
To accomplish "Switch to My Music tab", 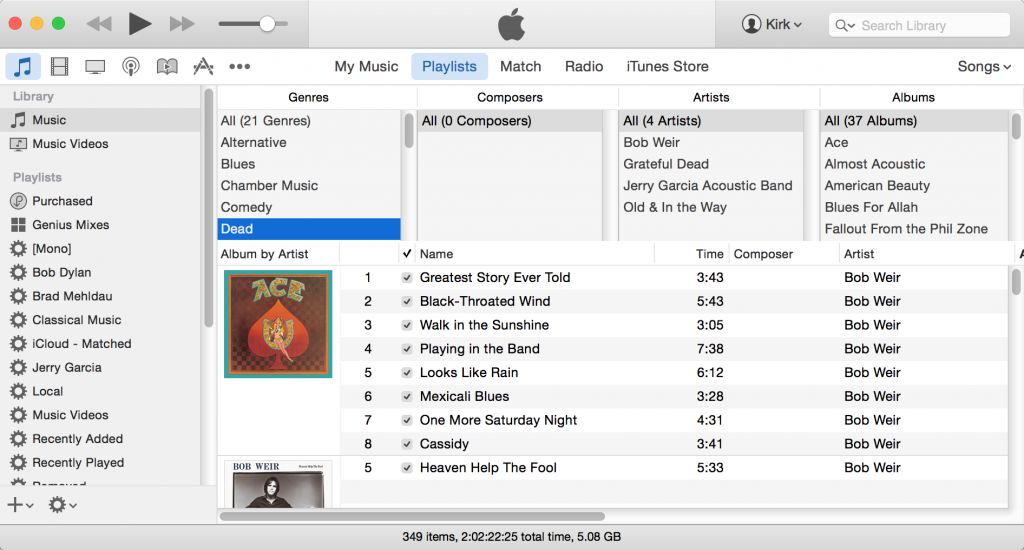I will click(x=366, y=67).
